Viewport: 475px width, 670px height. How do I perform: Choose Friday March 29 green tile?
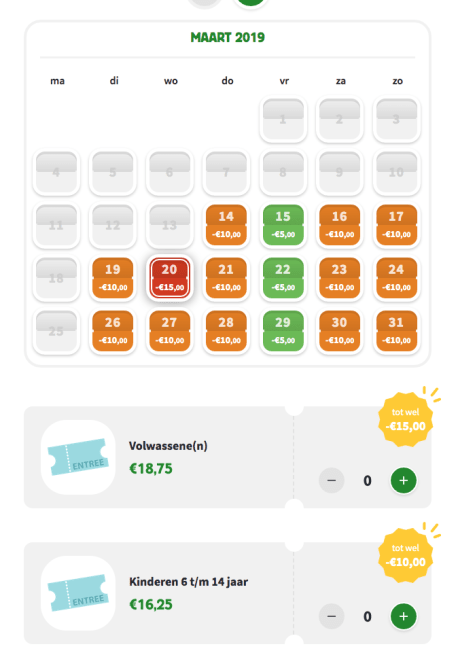(x=283, y=331)
